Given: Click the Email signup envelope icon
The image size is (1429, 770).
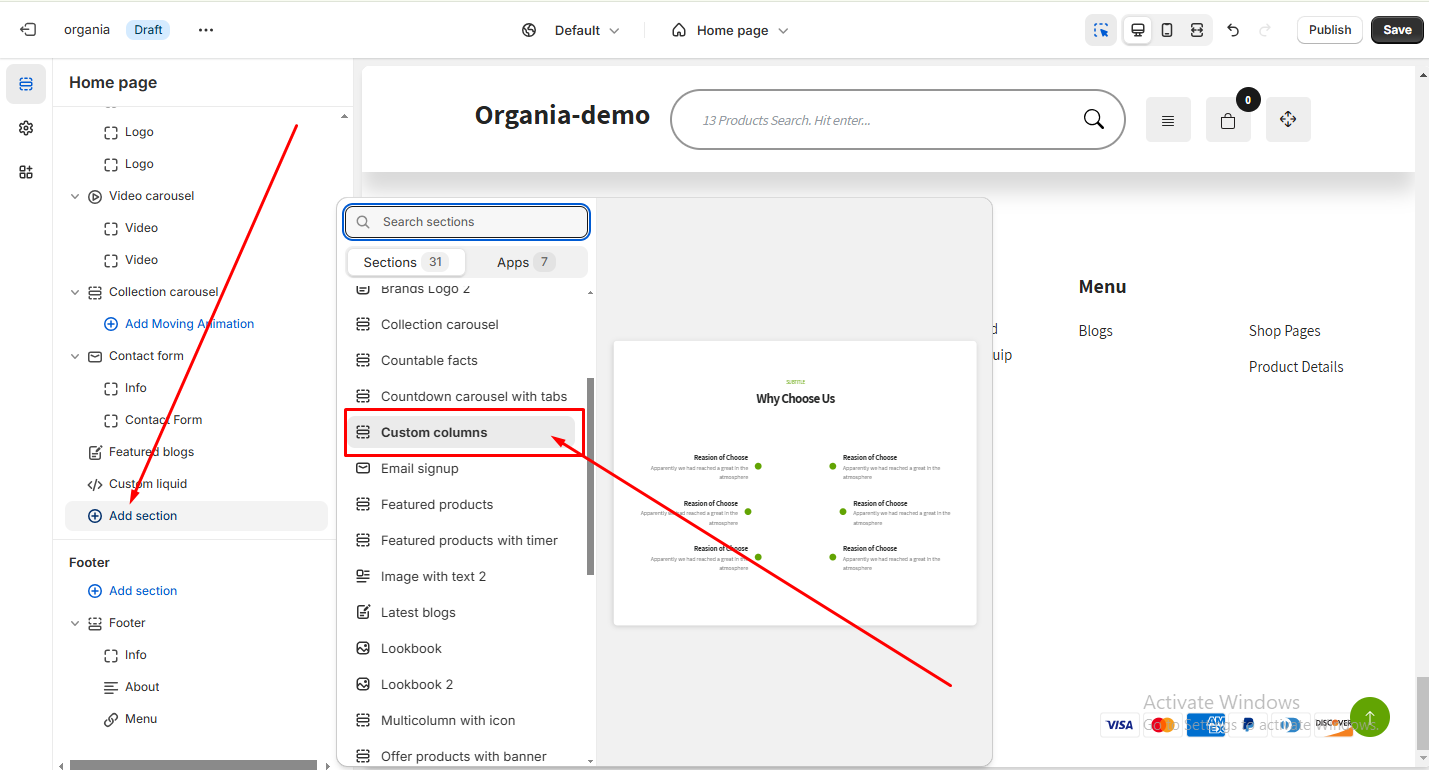Looking at the screenshot, I should tap(363, 468).
